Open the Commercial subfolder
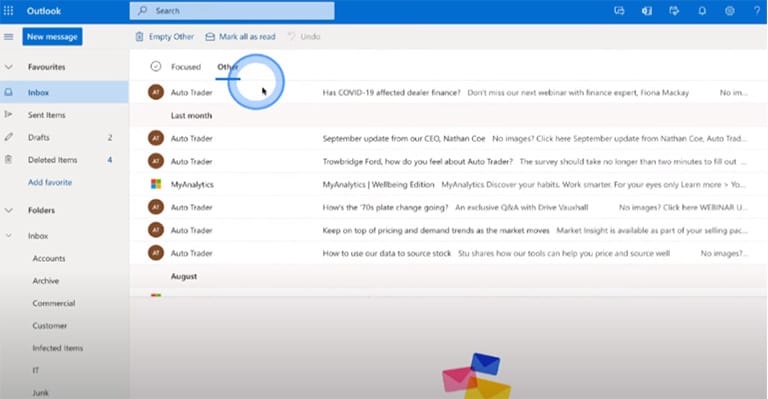This screenshot has height=399, width=768. click(x=54, y=303)
